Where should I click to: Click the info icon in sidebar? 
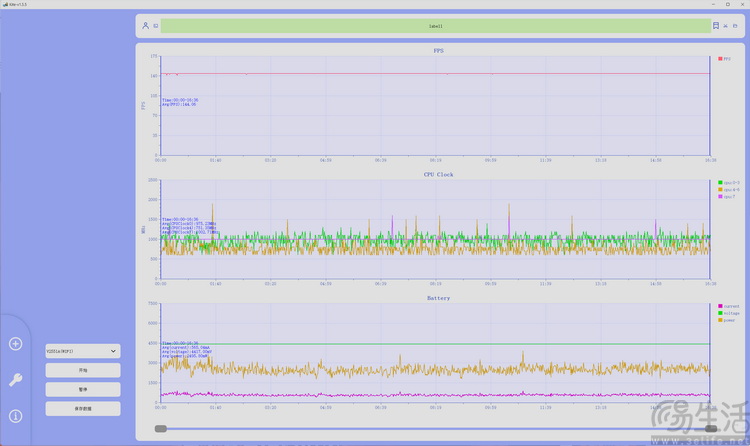click(15, 415)
